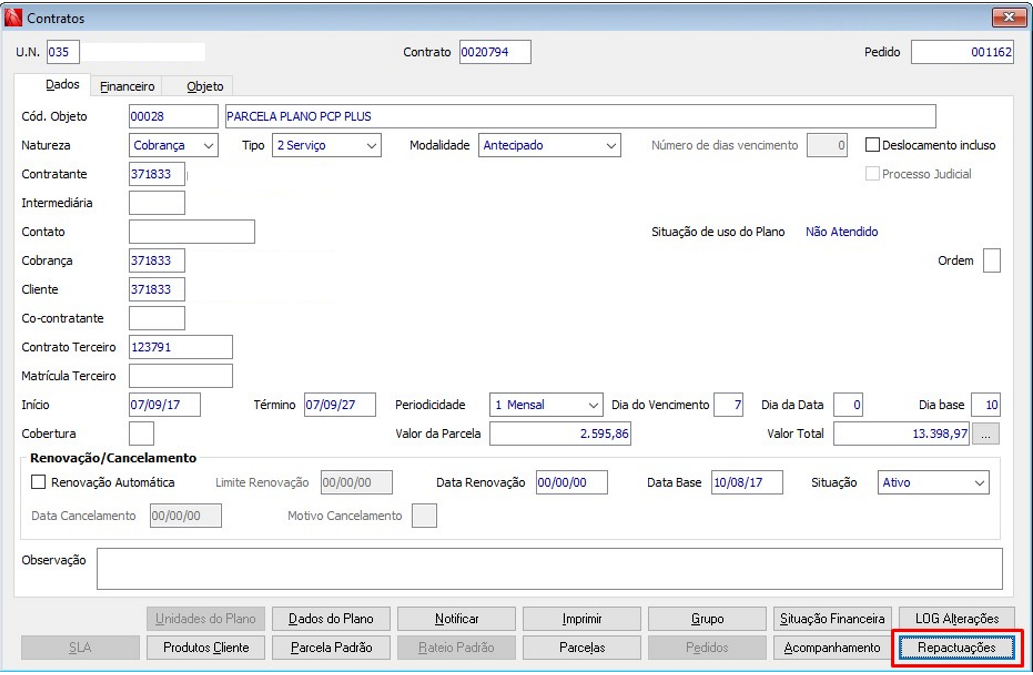Open the Repactuações button
Viewport: 1033px width, 675px height.
(957, 647)
